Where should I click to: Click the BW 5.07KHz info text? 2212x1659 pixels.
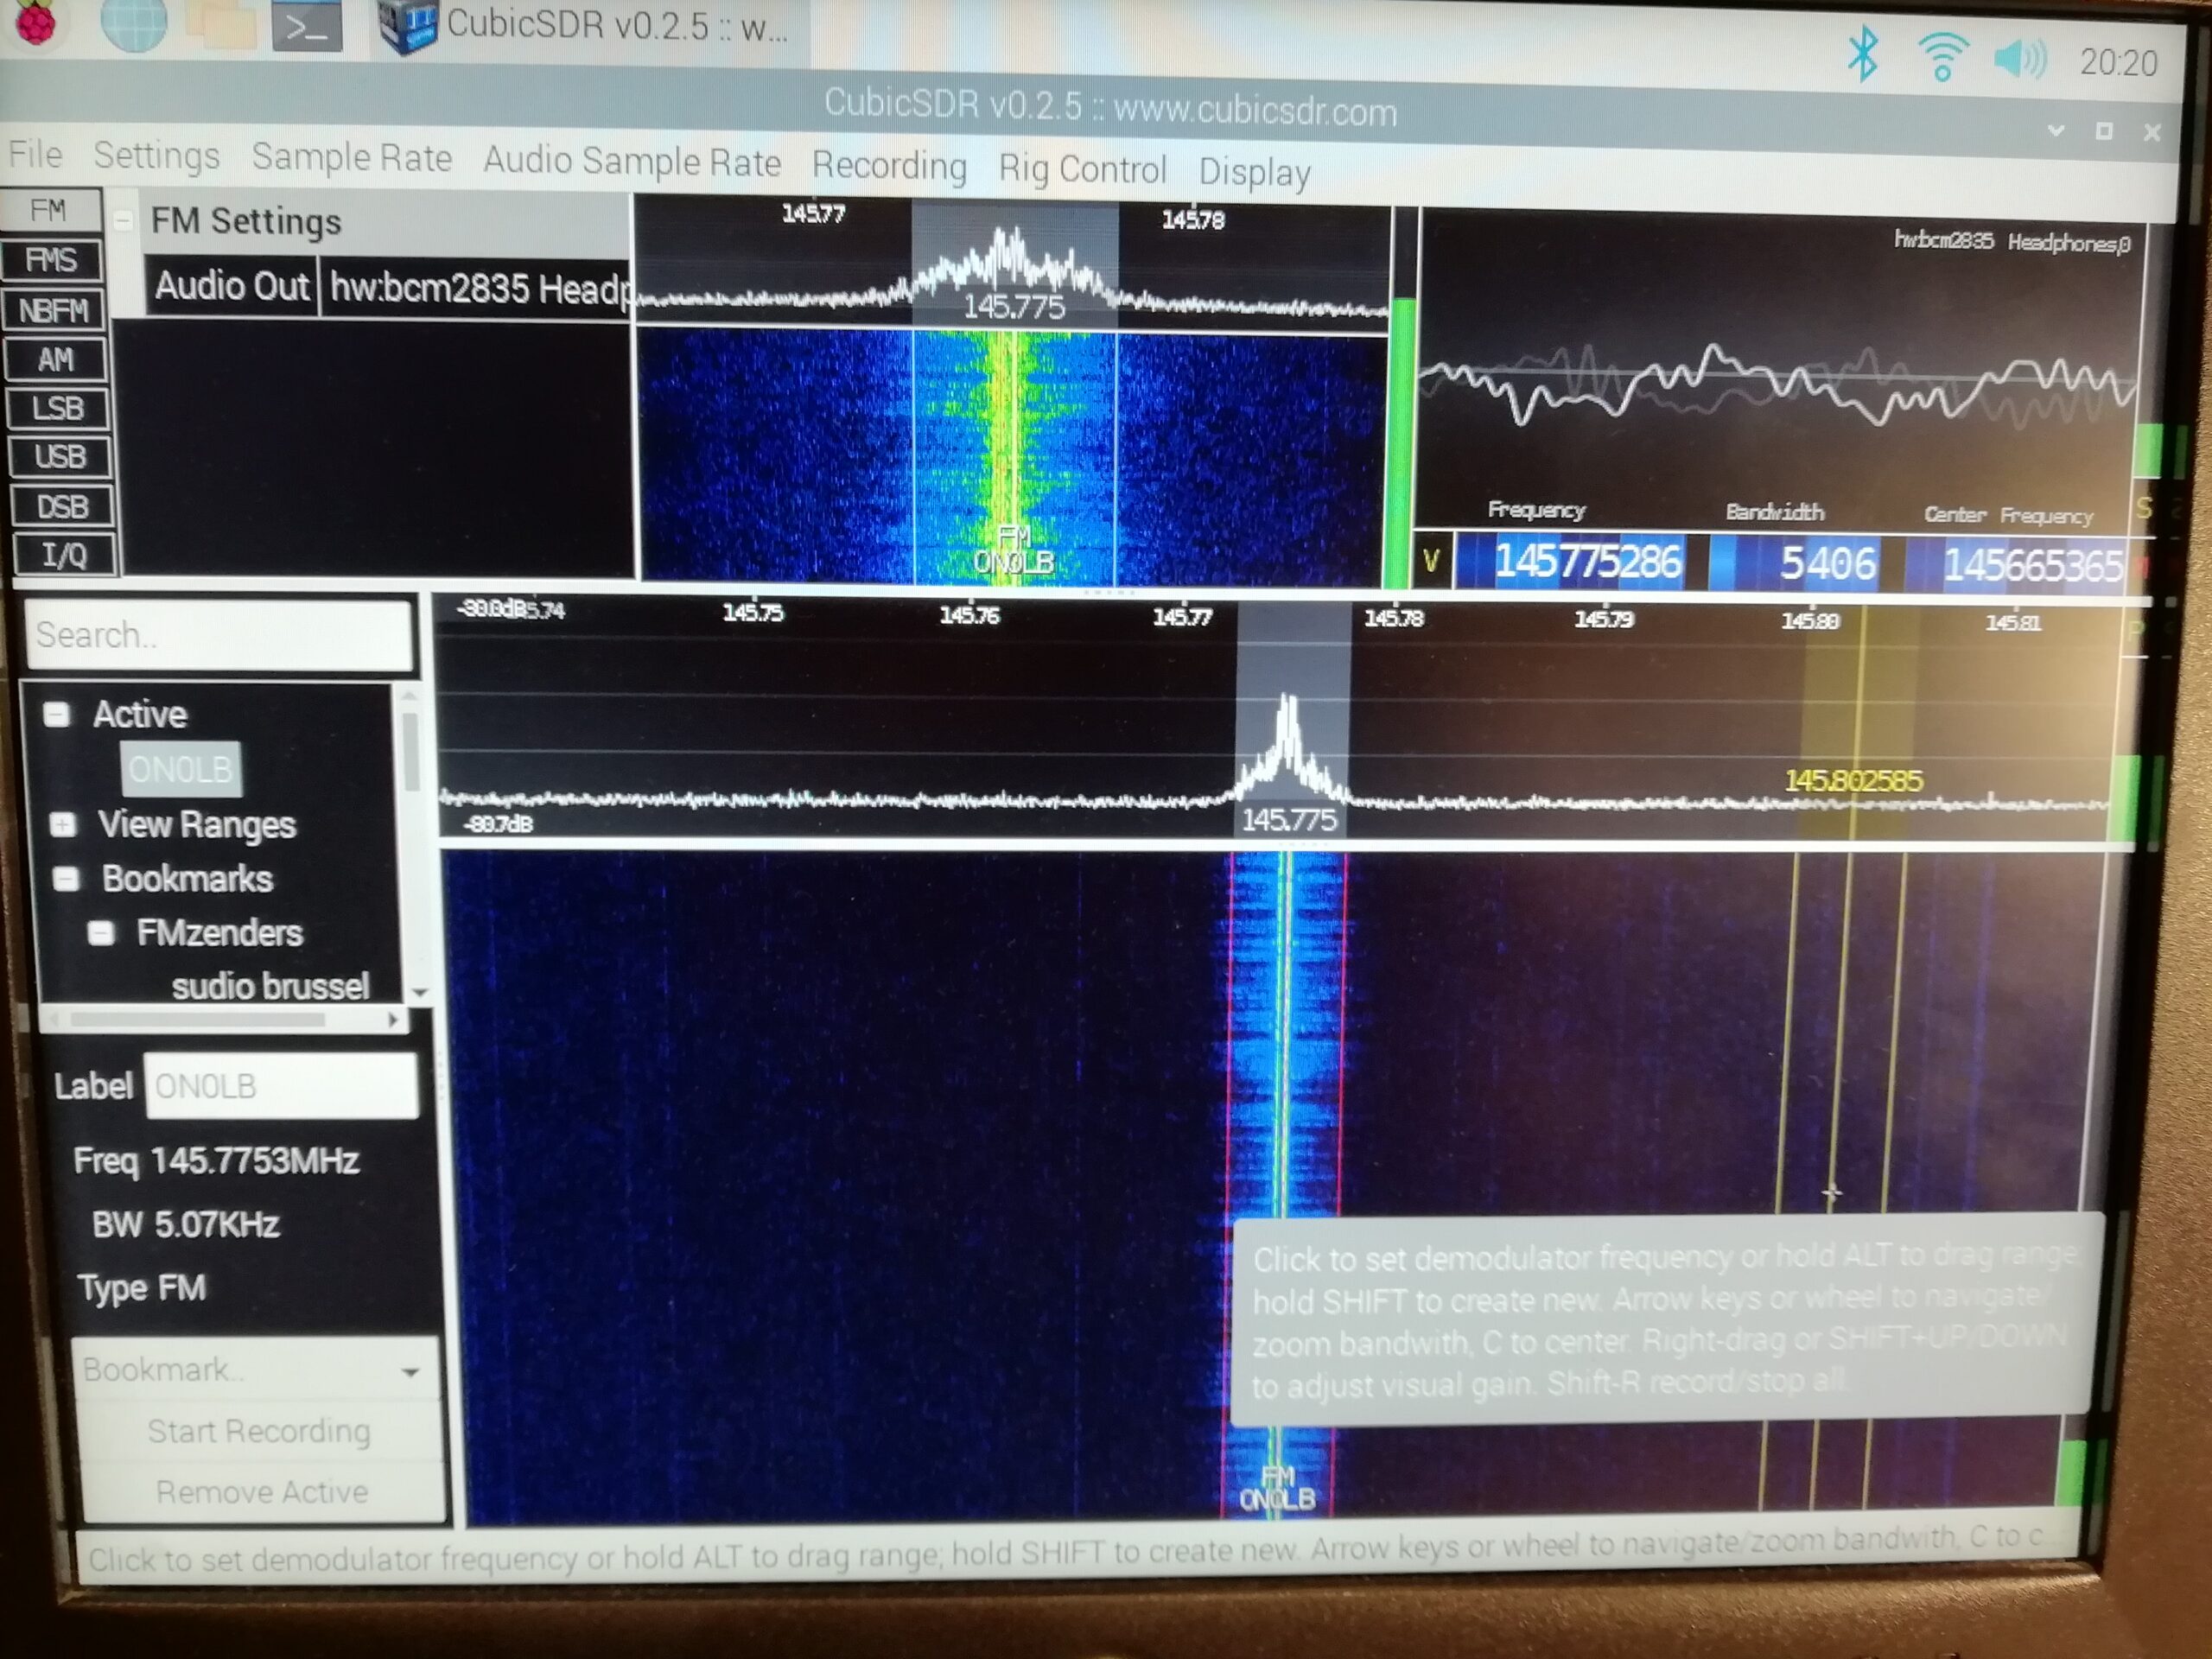tap(186, 1224)
